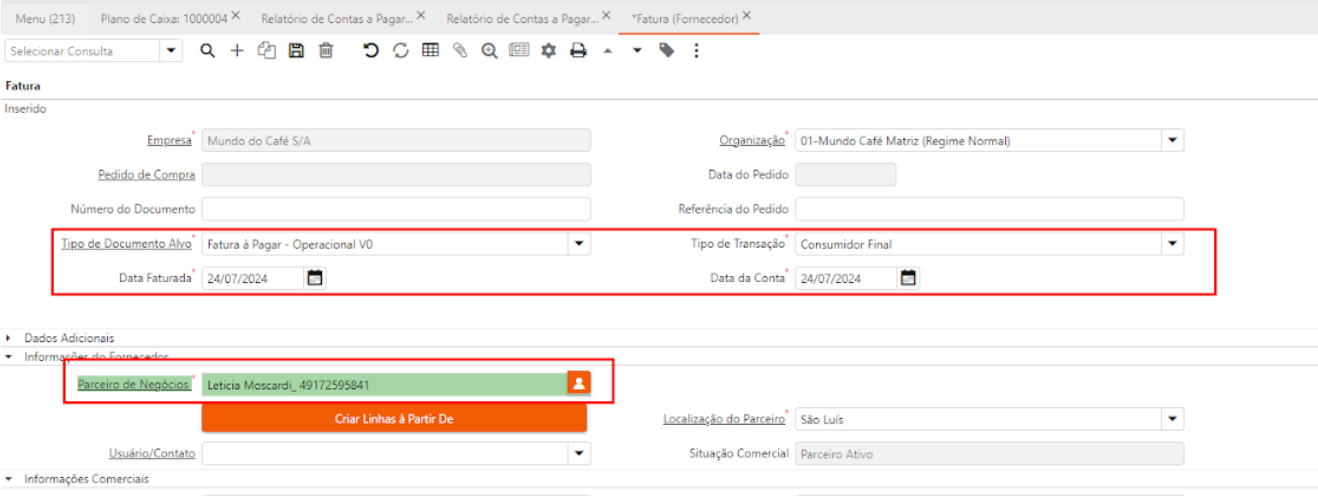Expand the Tipo de Documento Alvo dropdown

pos(579,244)
